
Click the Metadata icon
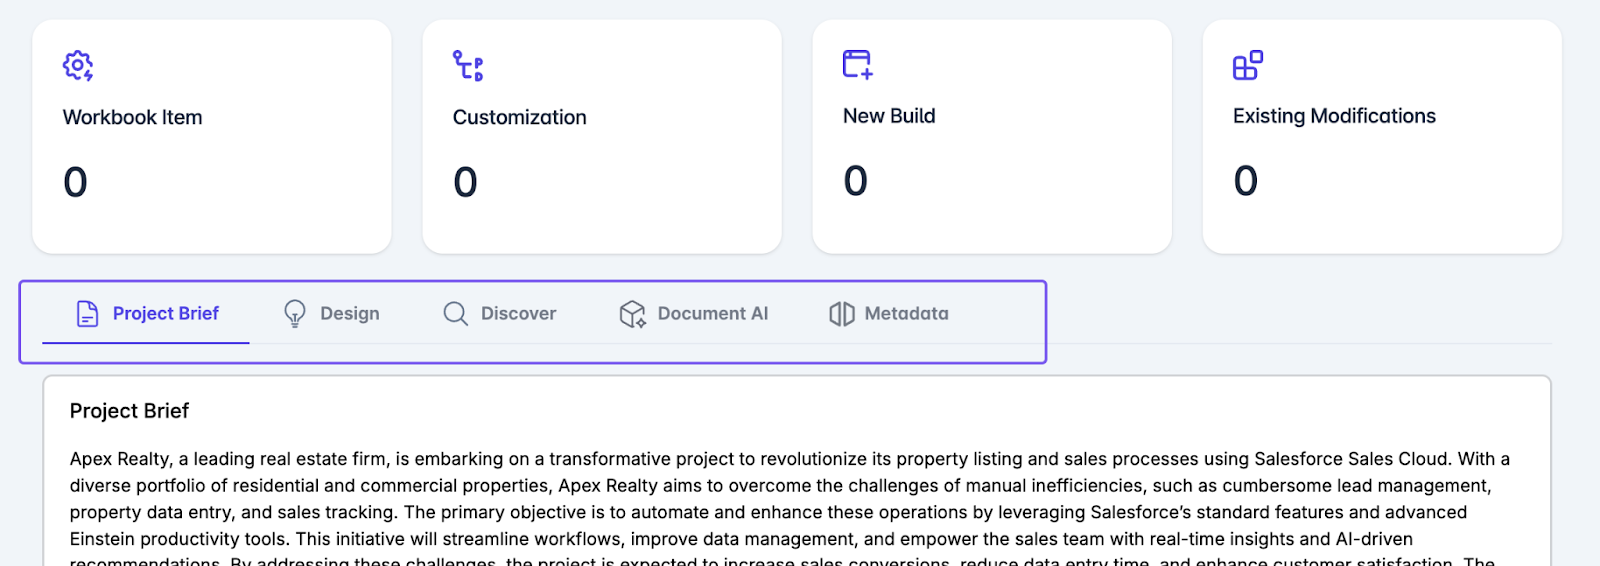[842, 314]
